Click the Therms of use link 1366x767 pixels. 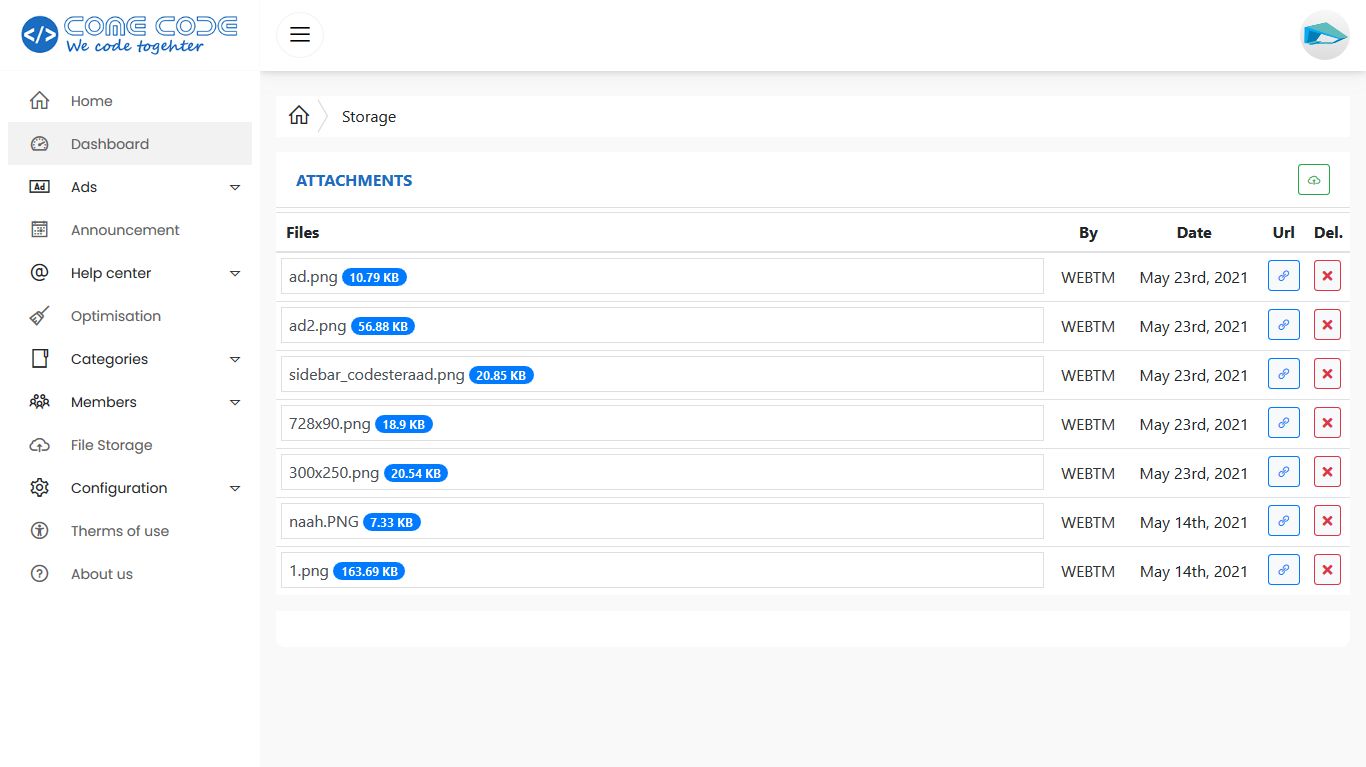[x=119, y=531]
